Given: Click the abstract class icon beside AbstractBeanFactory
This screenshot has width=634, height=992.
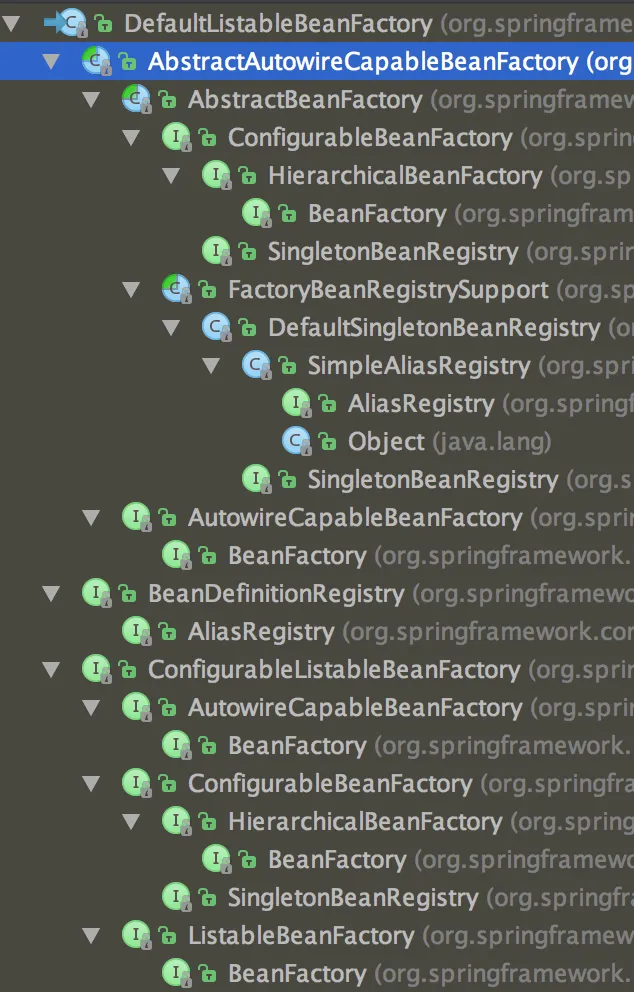Looking at the screenshot, I should click(x=137, y=100).
